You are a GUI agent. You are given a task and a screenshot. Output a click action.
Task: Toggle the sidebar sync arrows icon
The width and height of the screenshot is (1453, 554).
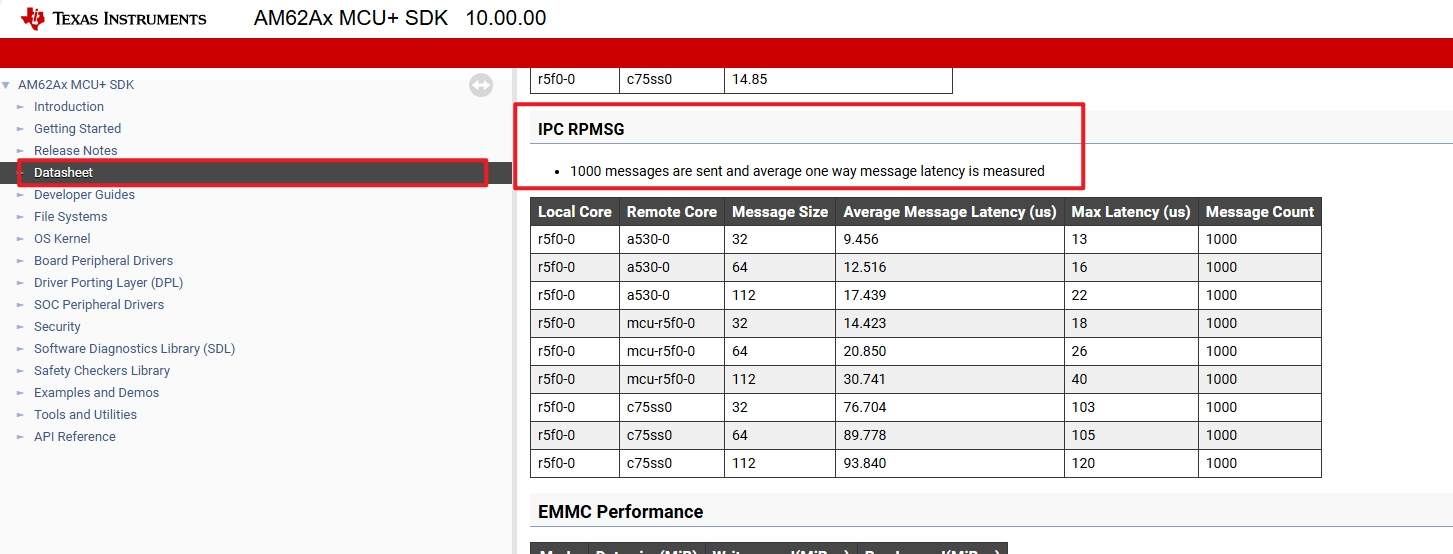pos(481,86)
